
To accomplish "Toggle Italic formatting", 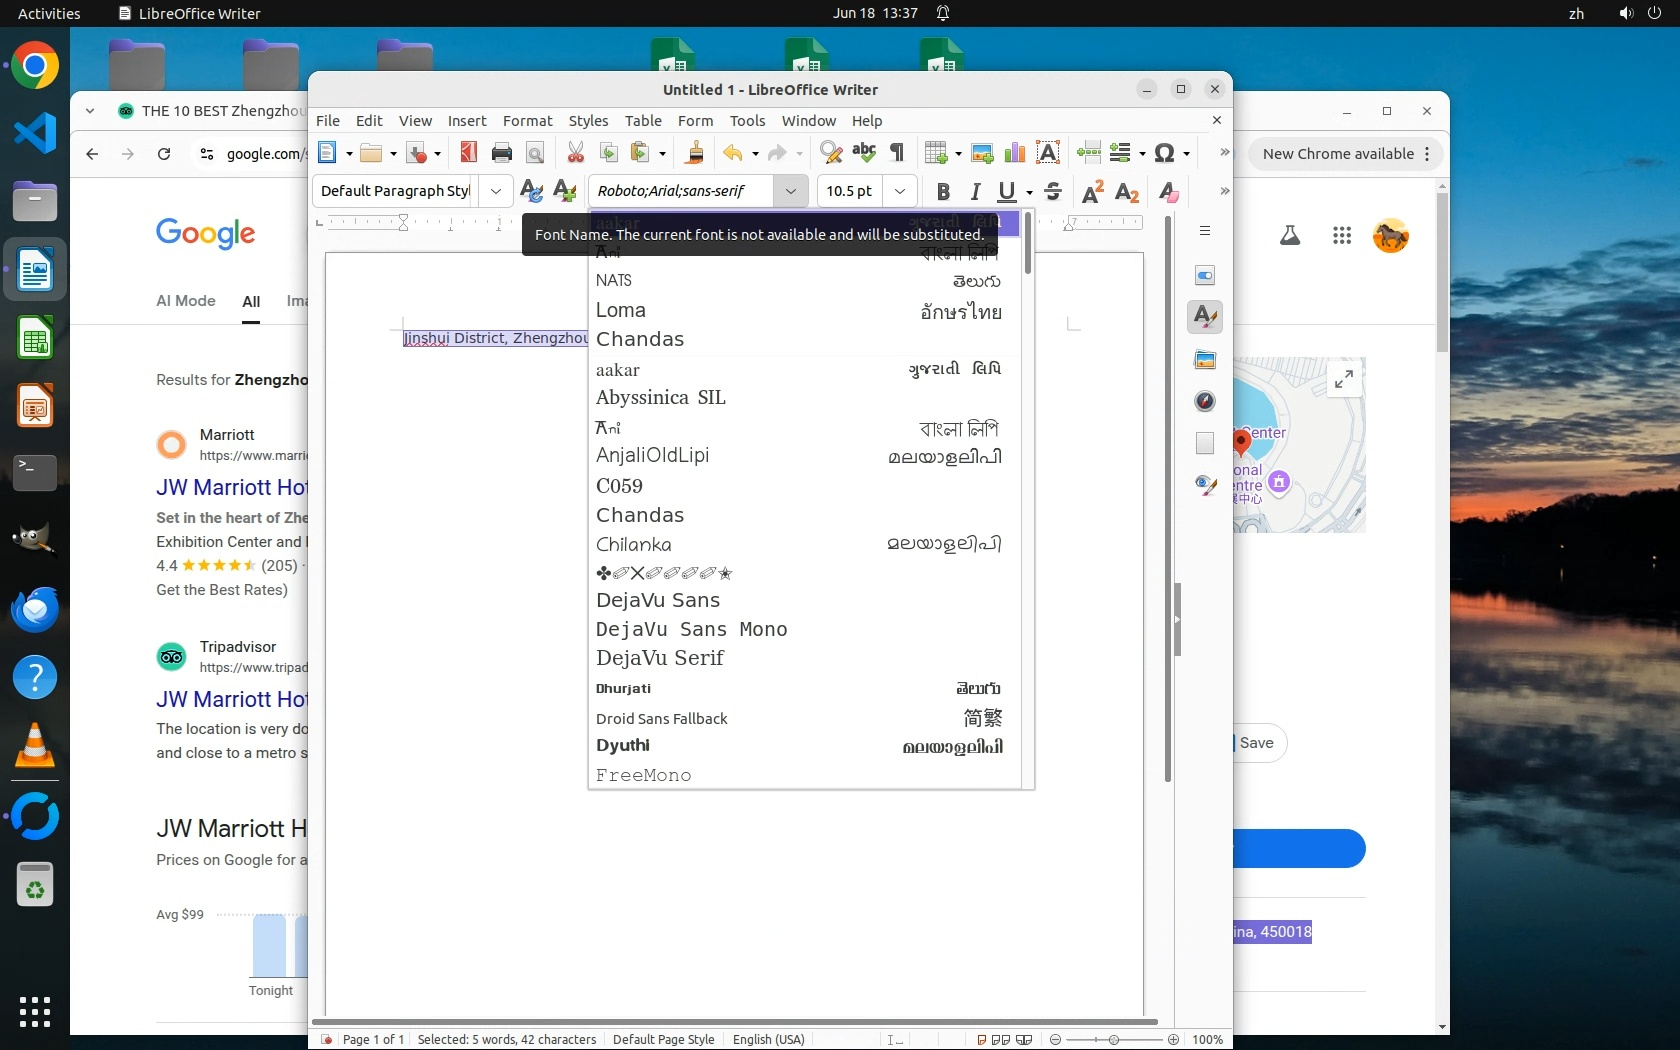I will [975, 191].
